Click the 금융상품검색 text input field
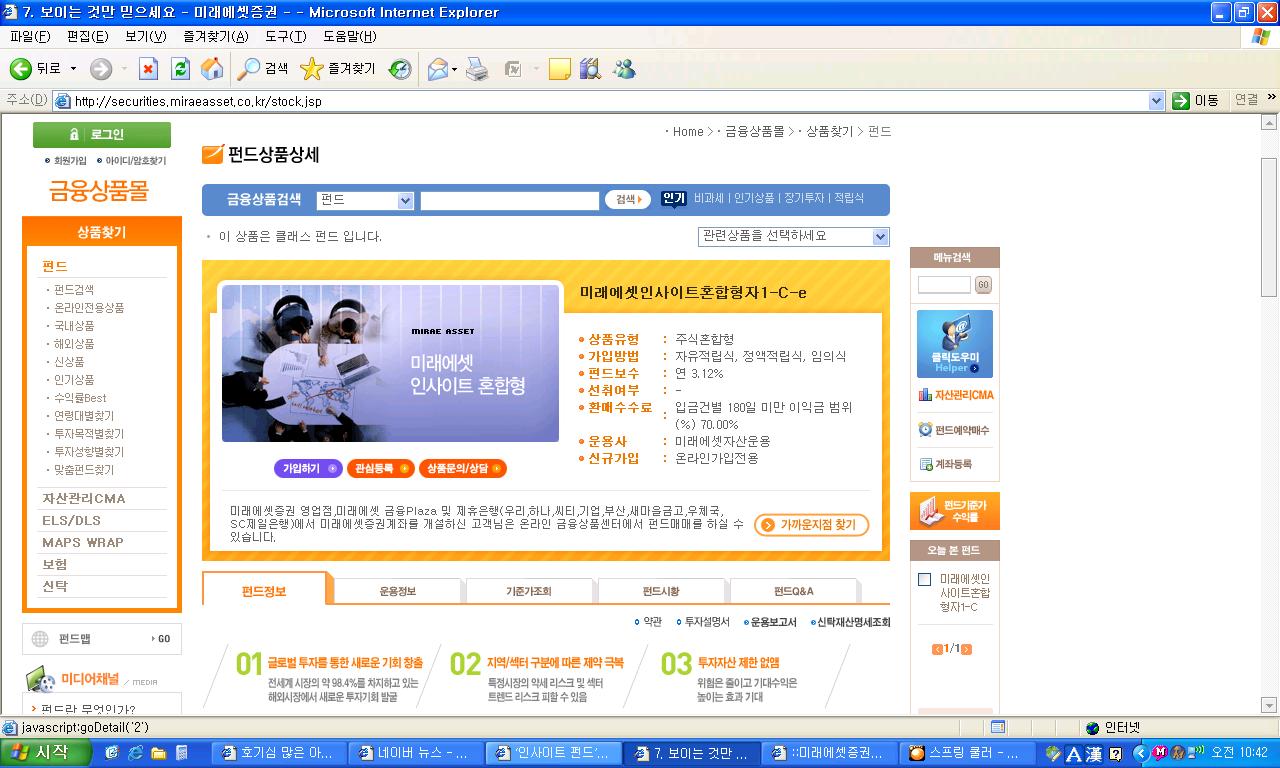 click(x=510, y=200)
